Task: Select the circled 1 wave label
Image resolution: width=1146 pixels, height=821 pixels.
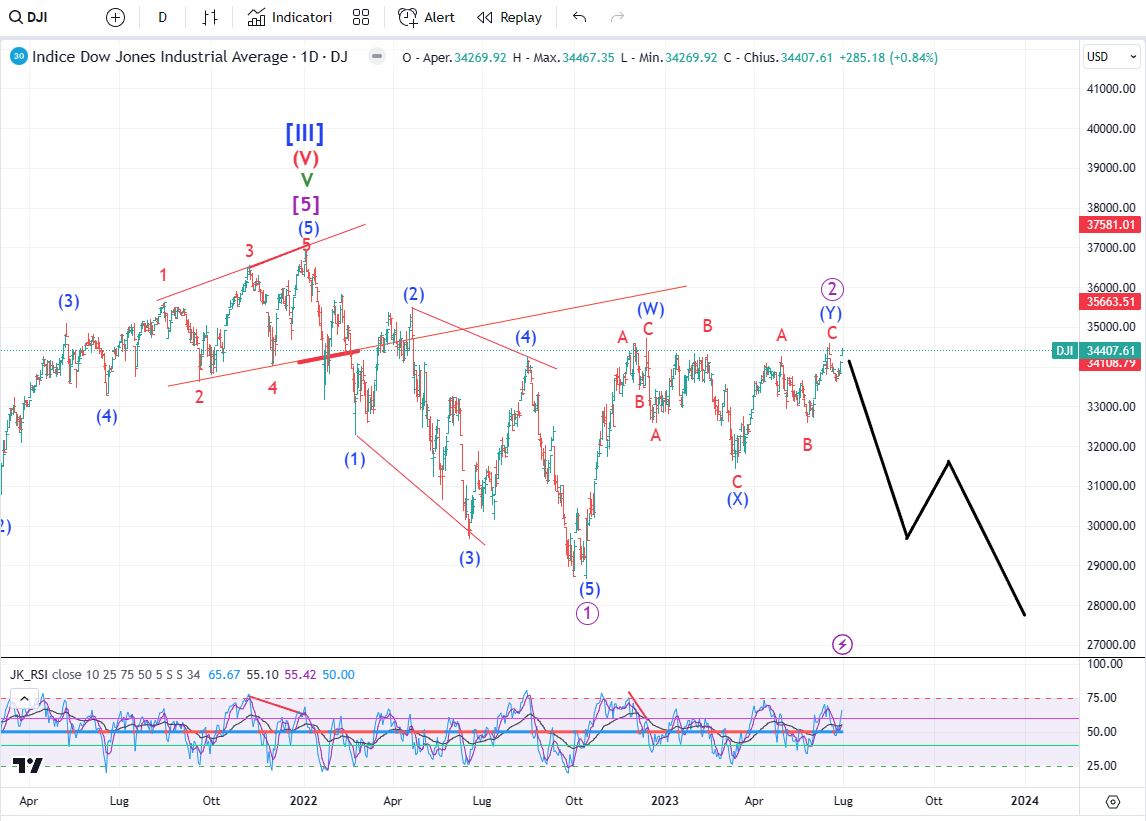Action: coord(587,613)
